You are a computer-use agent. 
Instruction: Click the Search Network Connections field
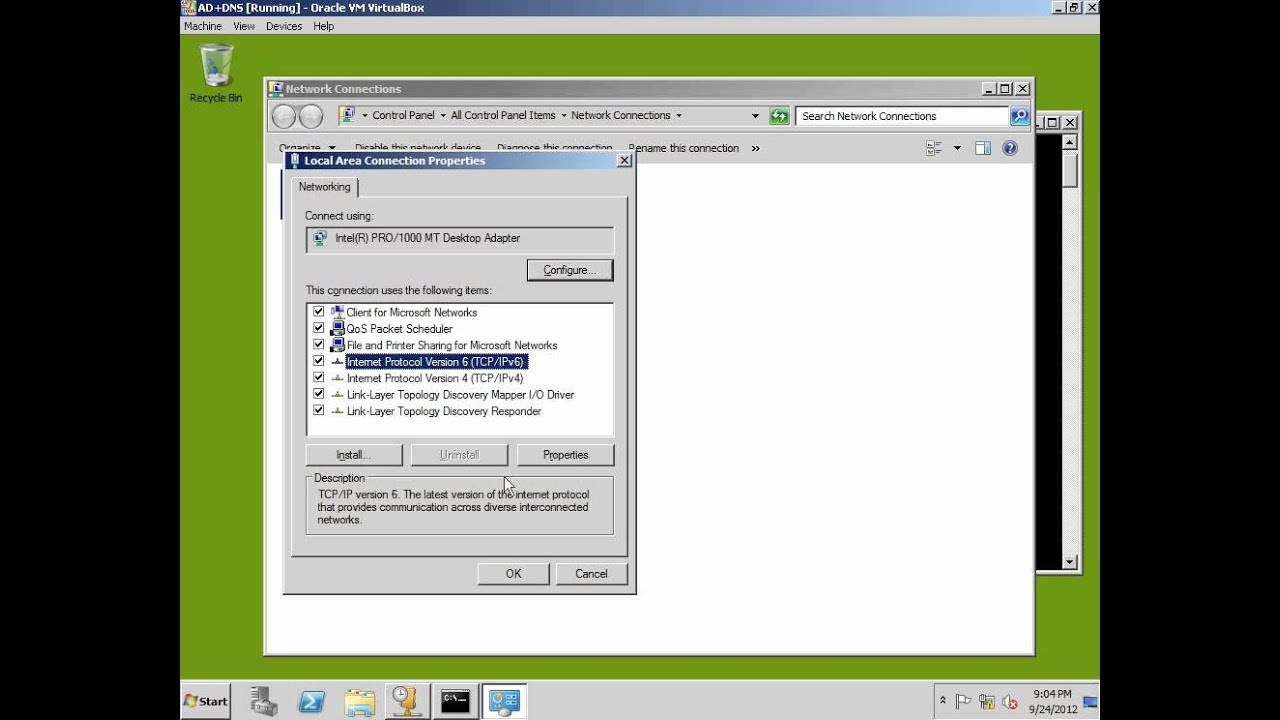click(x=902, y=116)
